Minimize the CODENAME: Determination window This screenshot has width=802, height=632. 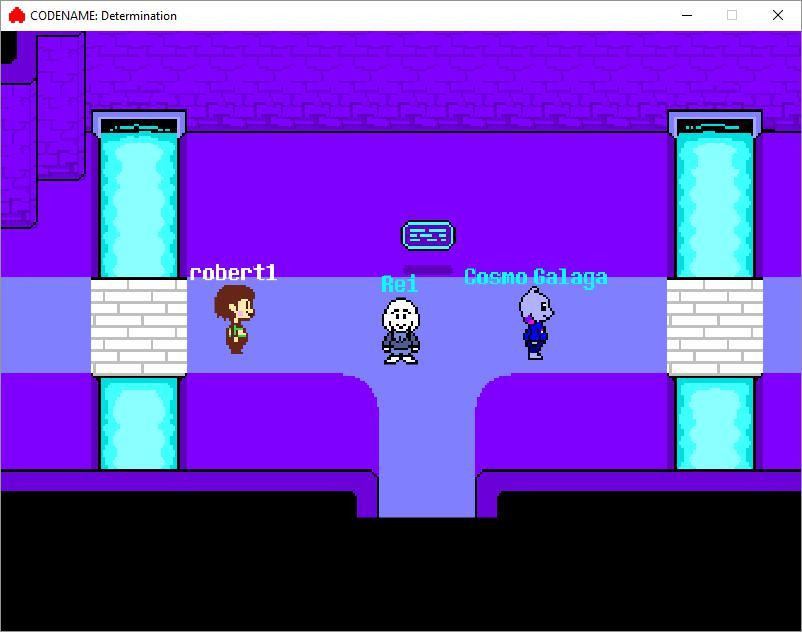[687, 15]
